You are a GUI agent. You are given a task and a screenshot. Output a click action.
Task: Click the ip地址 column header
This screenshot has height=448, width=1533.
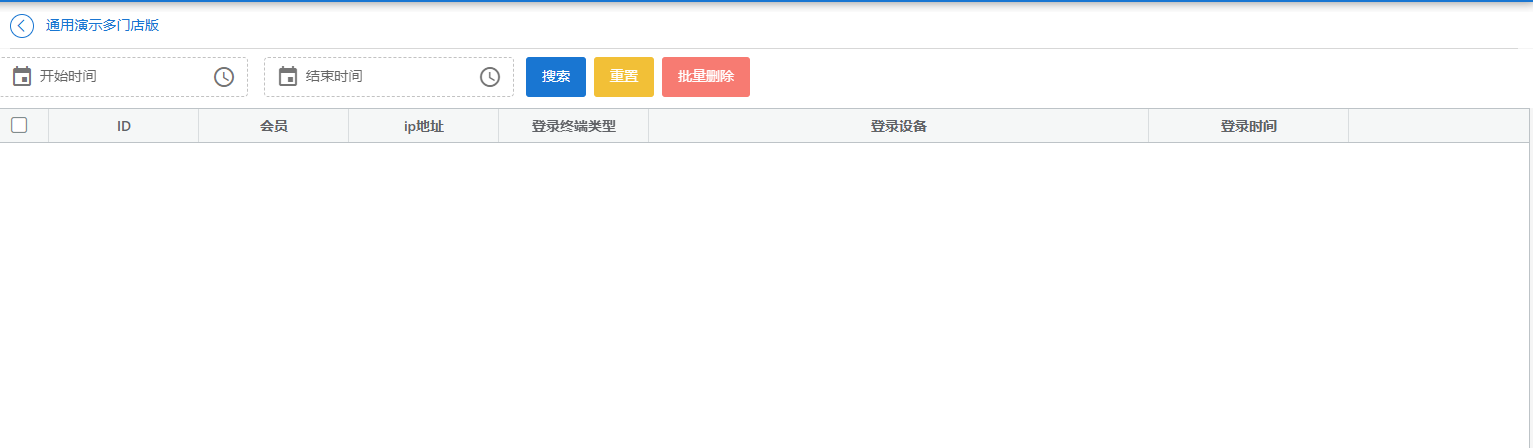click(x=424, y=126)
